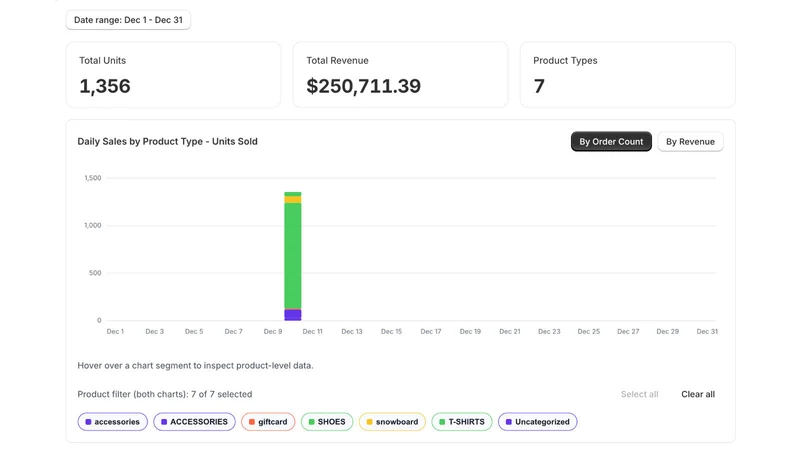Toggle the Uncategorized filter chip

click(537, 422)
